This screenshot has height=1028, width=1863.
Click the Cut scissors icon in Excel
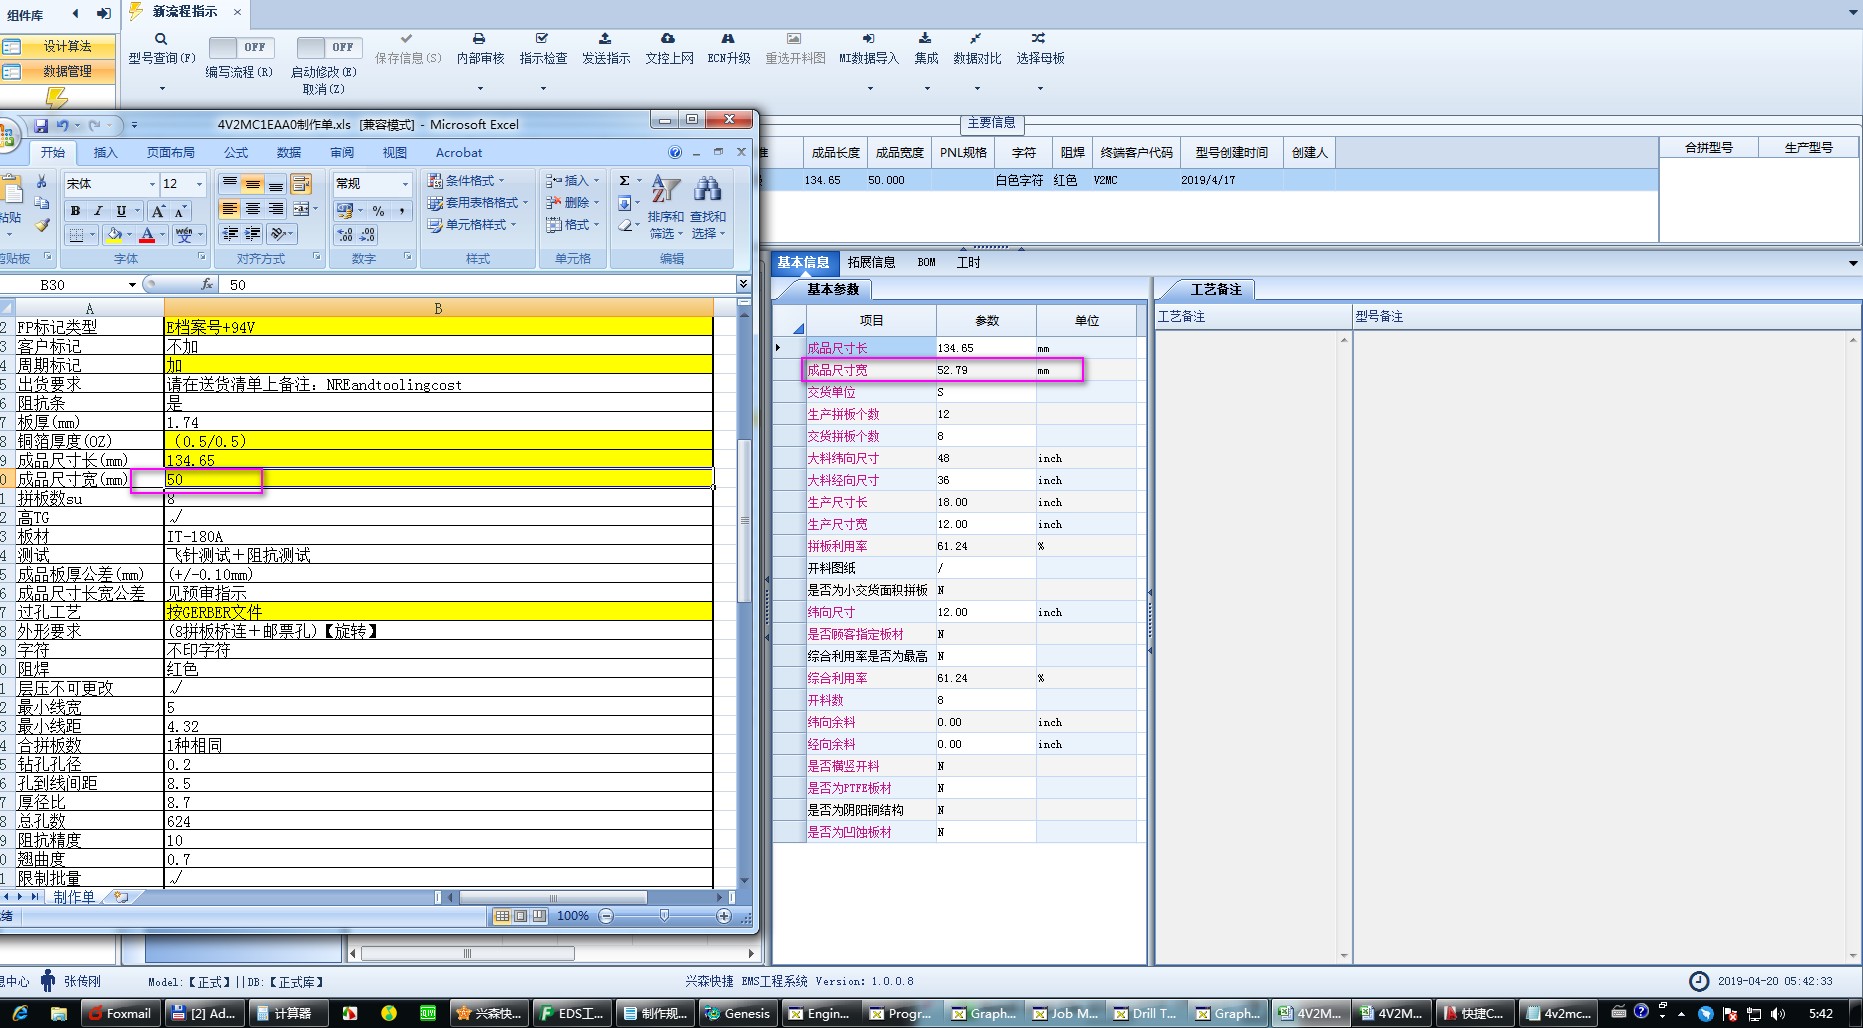pos(41,182)
